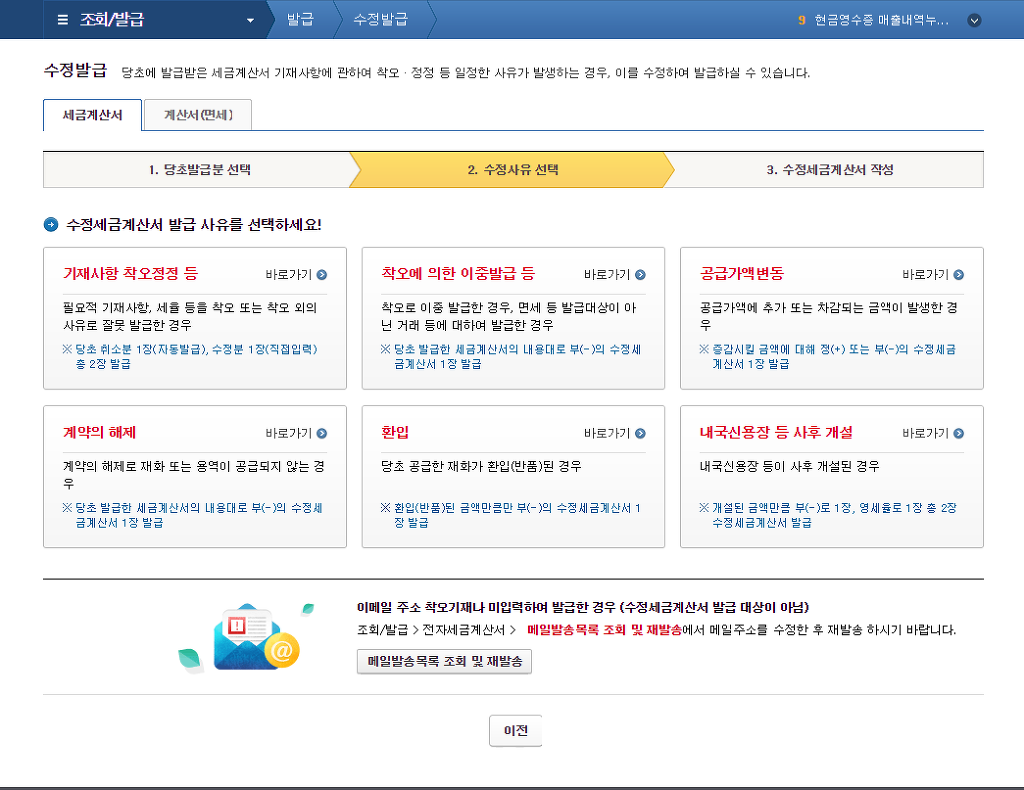Screen dimensions: 1024x790
Task: Select the 수정발급 breadcrumb item
Action: 380,20
